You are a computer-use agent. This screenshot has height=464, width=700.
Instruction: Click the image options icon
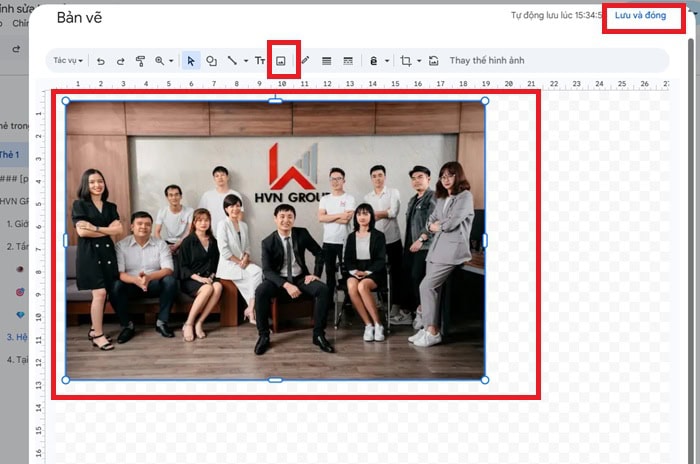tap(374, 61)
